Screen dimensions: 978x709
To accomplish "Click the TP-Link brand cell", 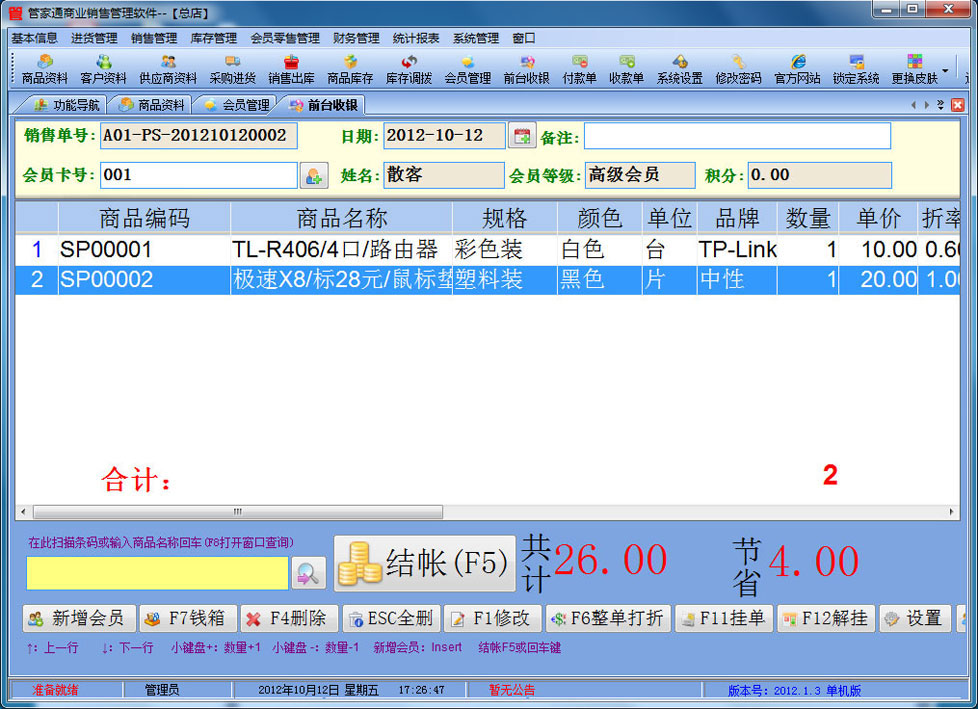I will [737, 249].
